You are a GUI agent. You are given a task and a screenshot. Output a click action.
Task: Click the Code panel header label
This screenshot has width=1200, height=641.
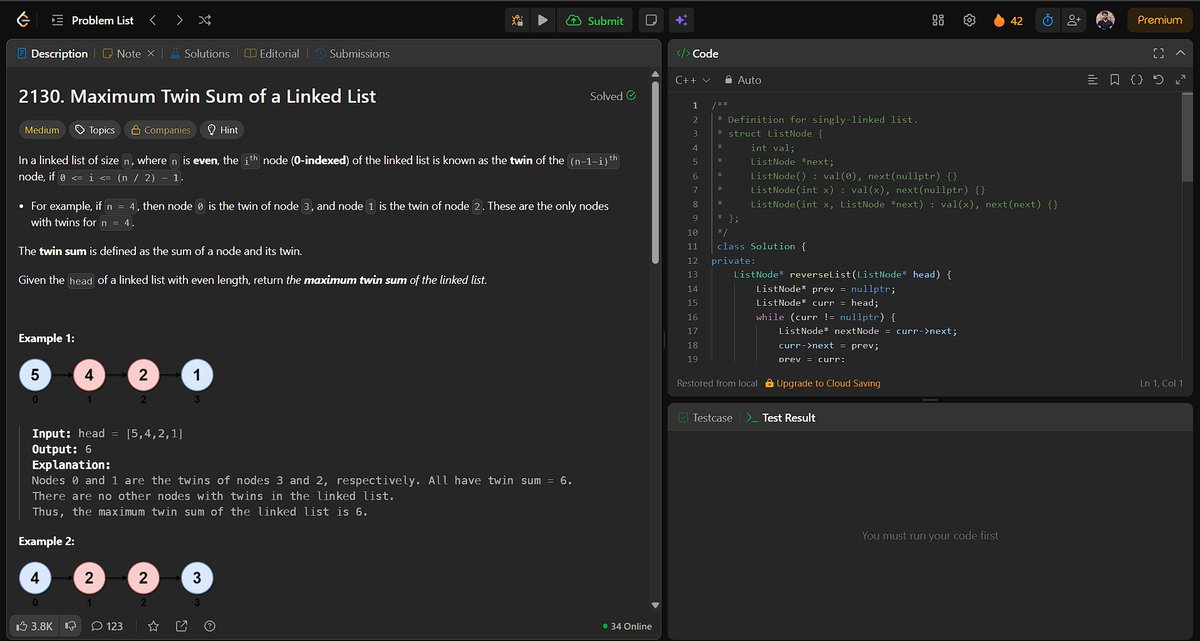pos(697,54)
